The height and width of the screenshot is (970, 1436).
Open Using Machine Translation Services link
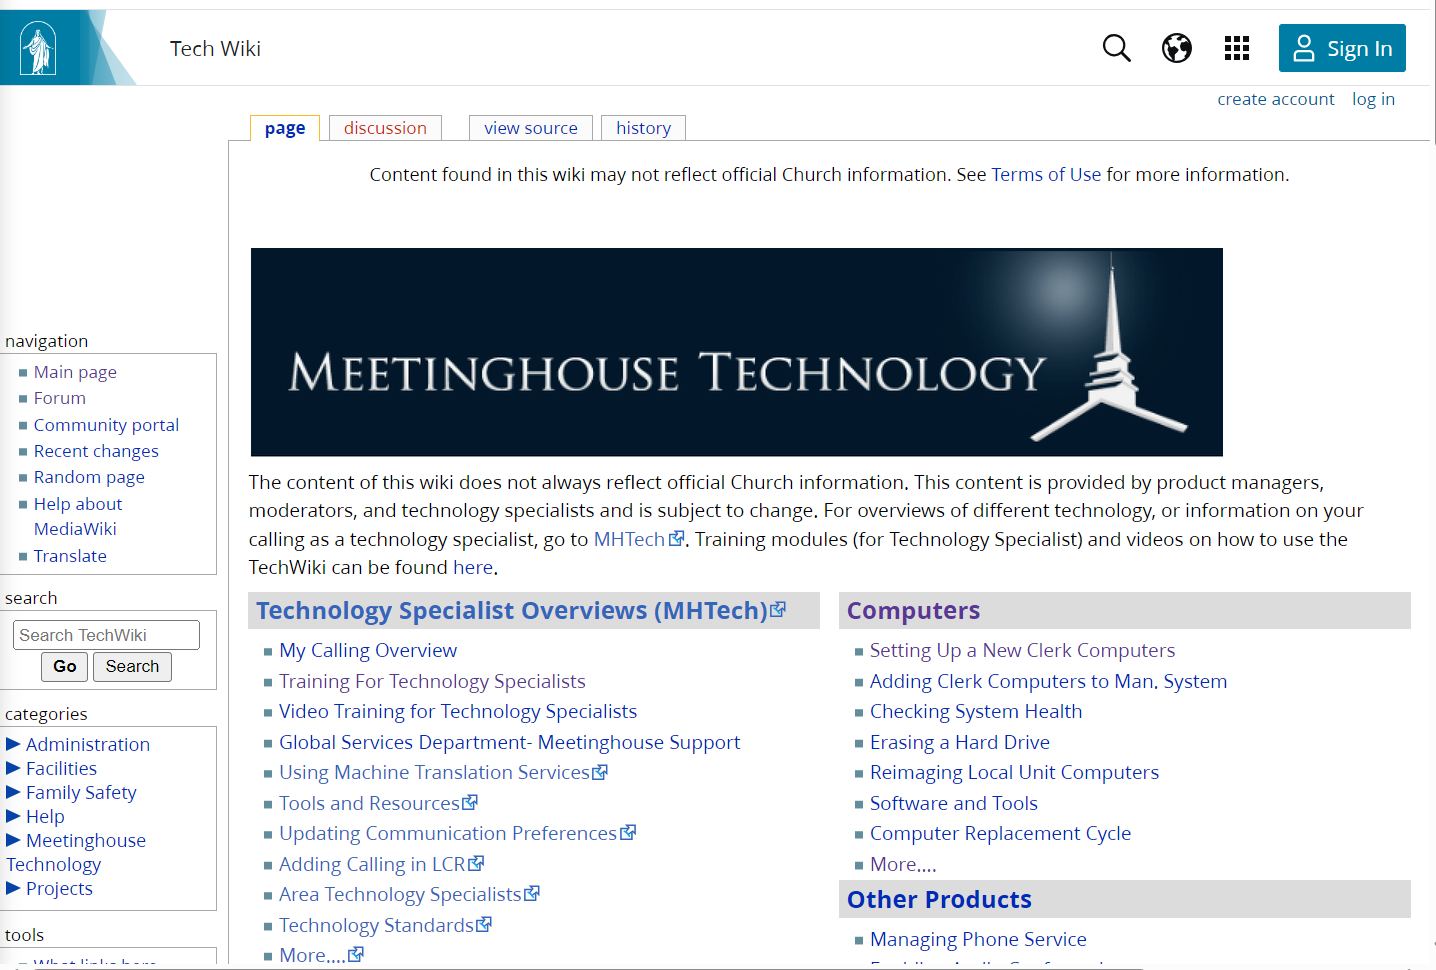(443, 772)
